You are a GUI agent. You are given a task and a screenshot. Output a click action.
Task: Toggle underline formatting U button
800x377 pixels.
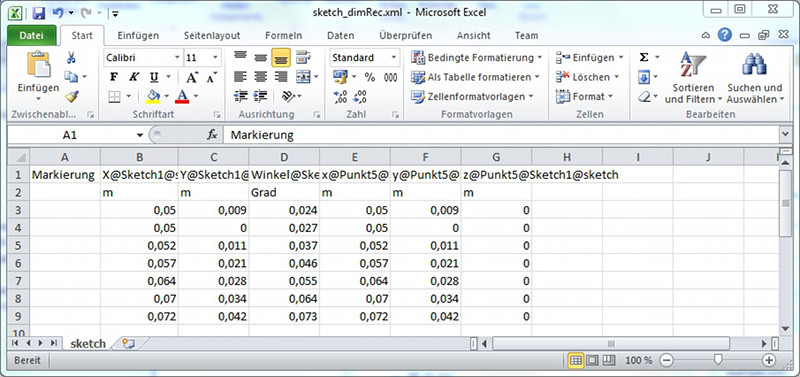click(154, 77)
